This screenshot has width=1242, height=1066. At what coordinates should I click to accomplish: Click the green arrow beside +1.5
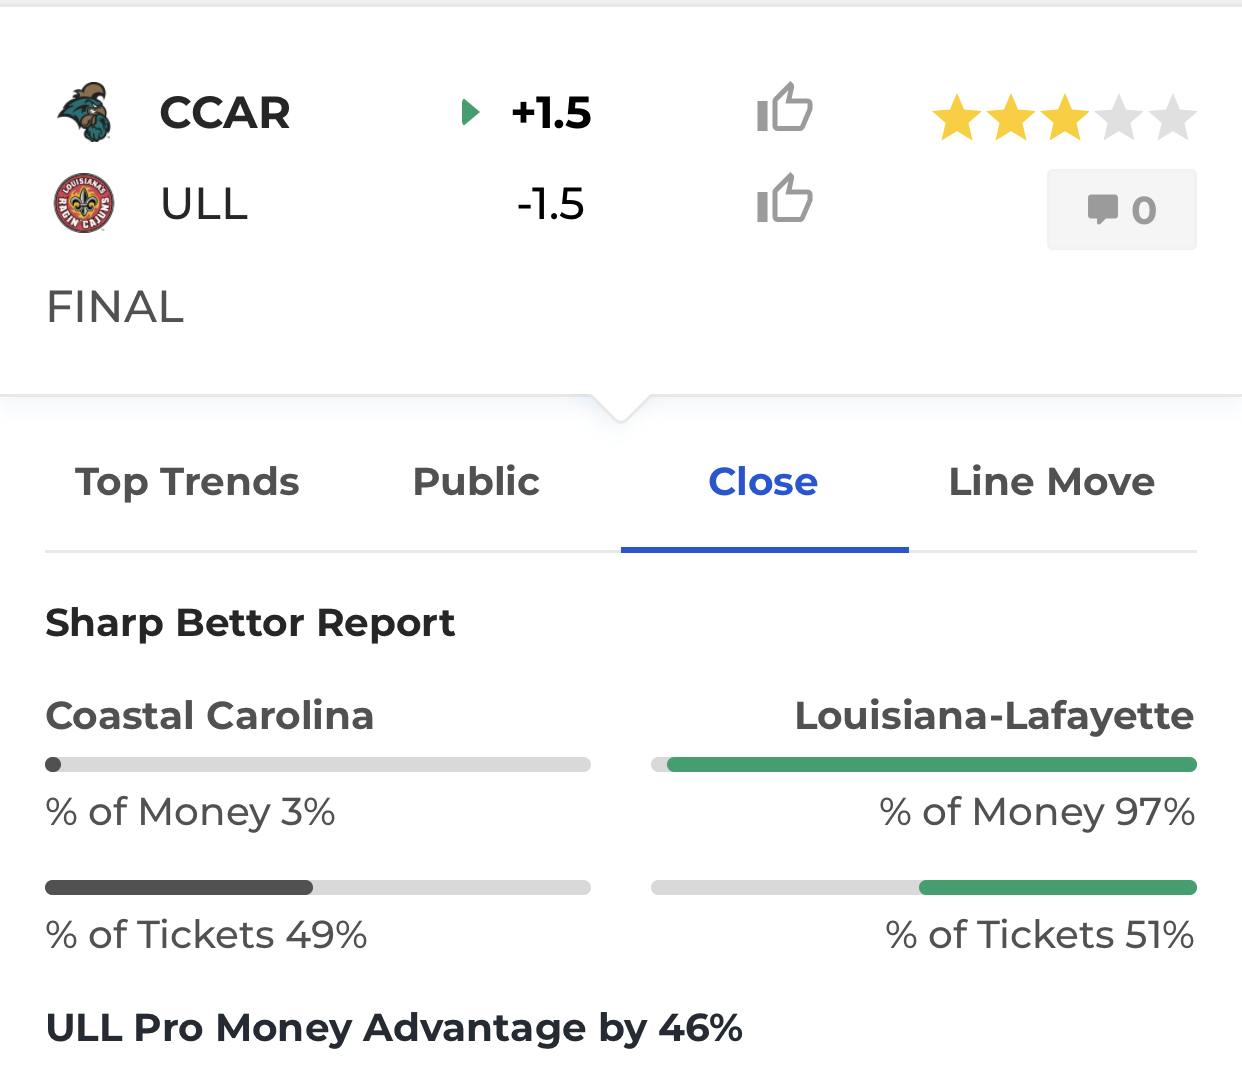(x=470, y=112)
